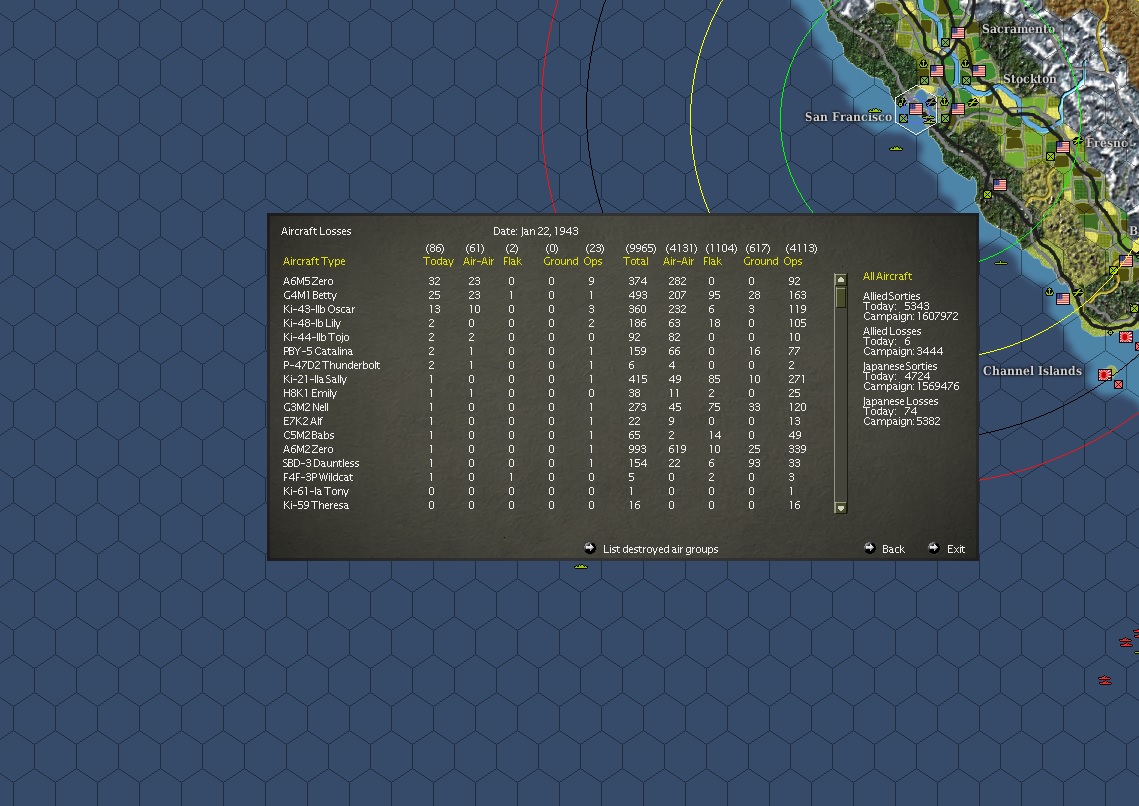Click Ops header under (4113)

pos(793,261)
